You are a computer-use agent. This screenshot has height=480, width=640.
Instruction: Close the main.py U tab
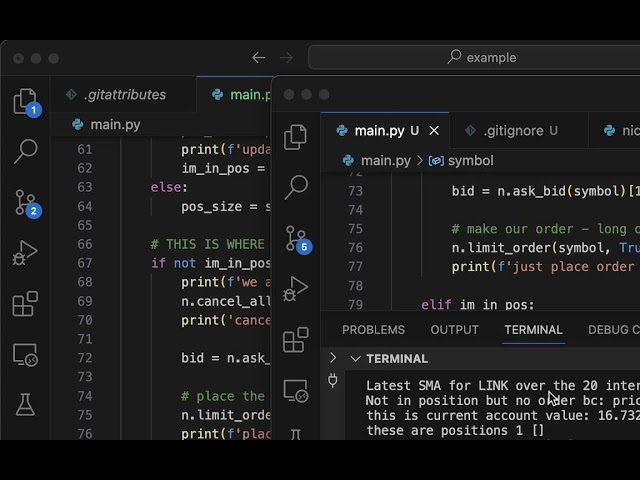(x=434, y=131)
